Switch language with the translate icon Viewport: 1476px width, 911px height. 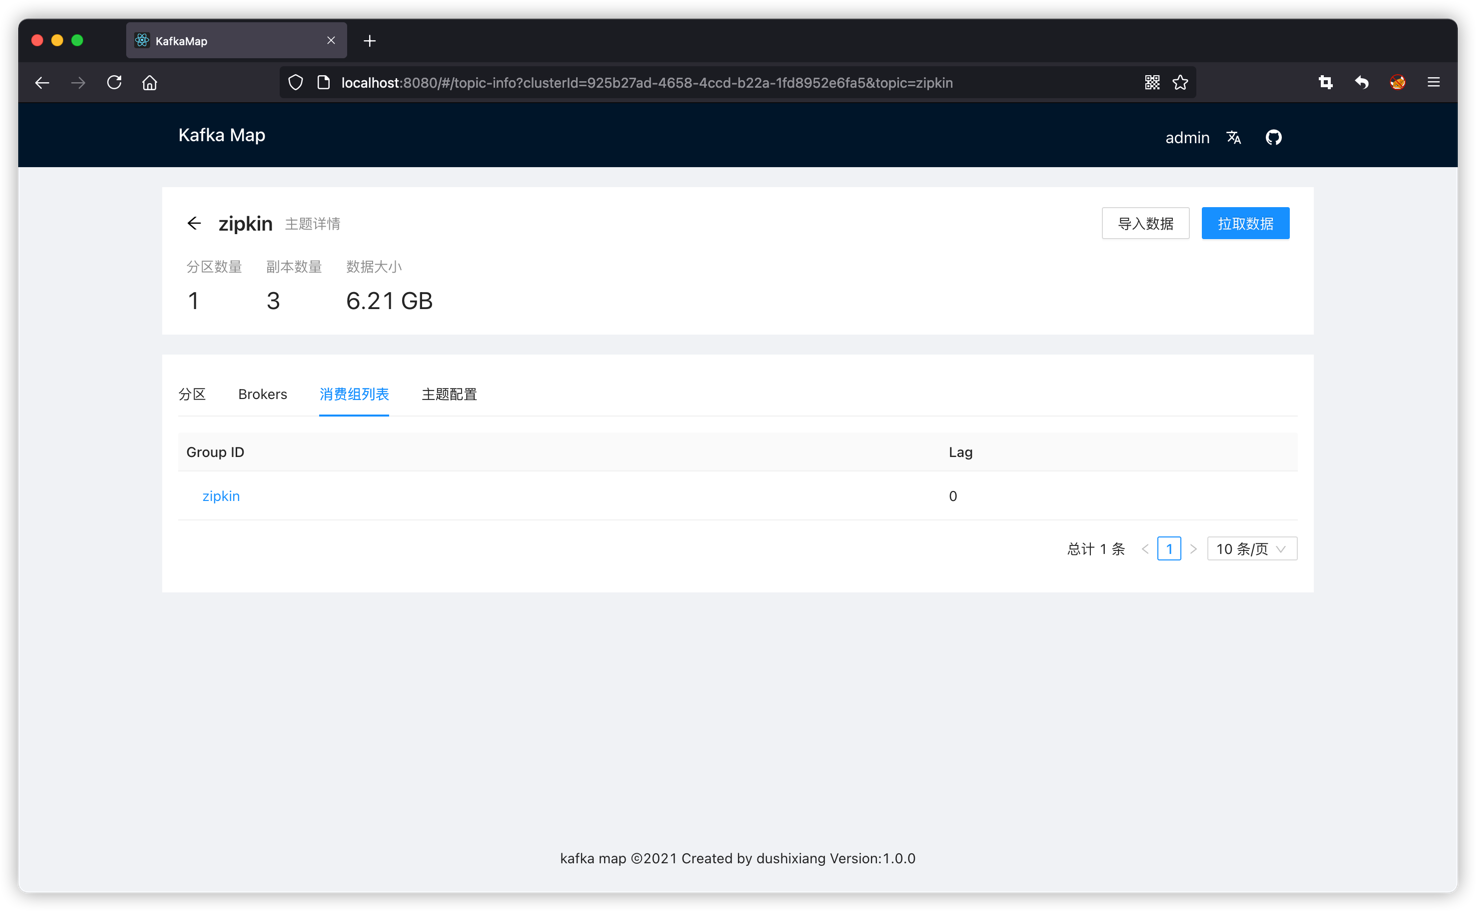[x=1234, y=138]
